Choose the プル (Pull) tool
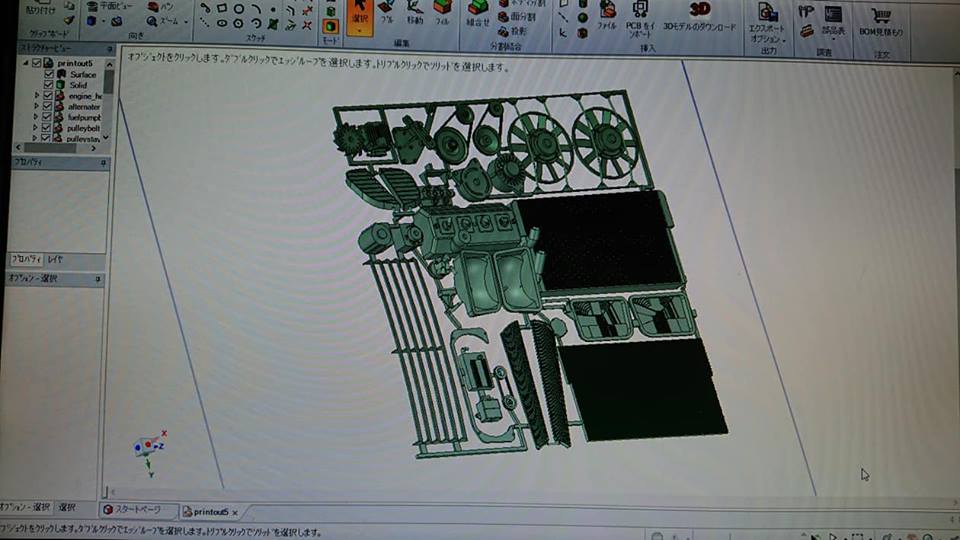The width and height of the screenshot is (960, 540). click(x=386, y=12)
